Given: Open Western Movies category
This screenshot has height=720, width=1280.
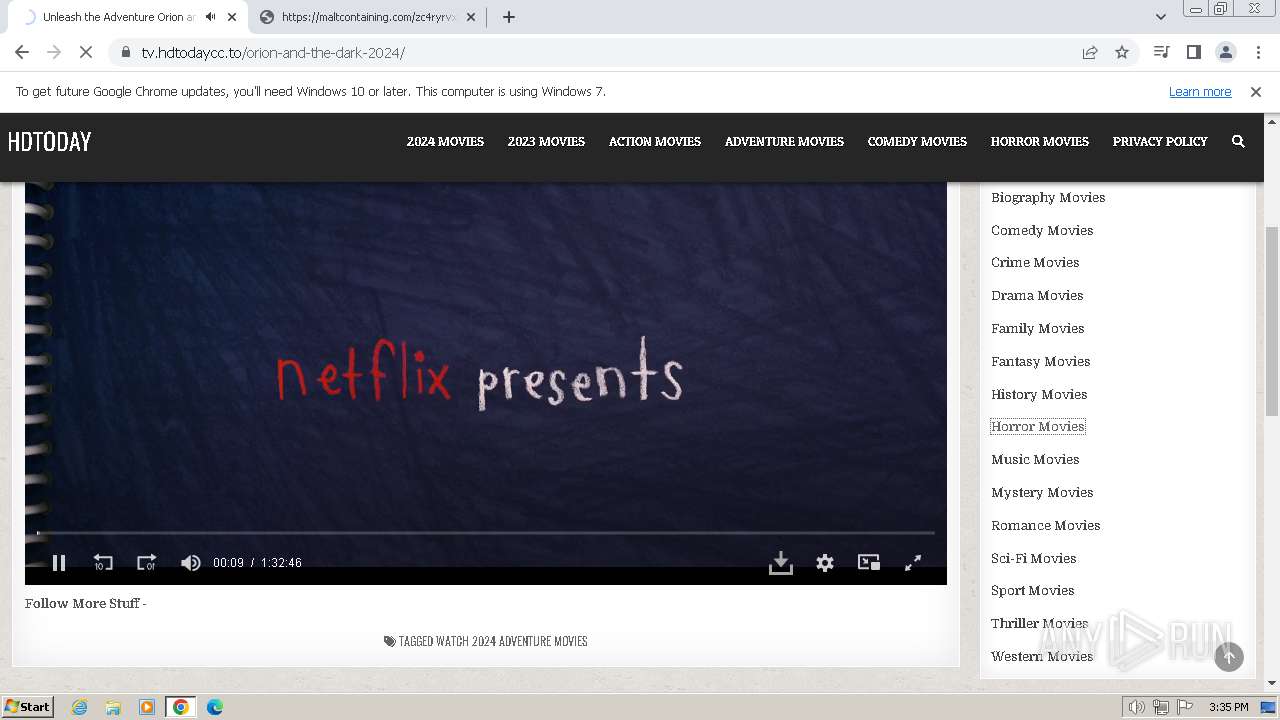Looking at the screenshot, I should 1041,656.
